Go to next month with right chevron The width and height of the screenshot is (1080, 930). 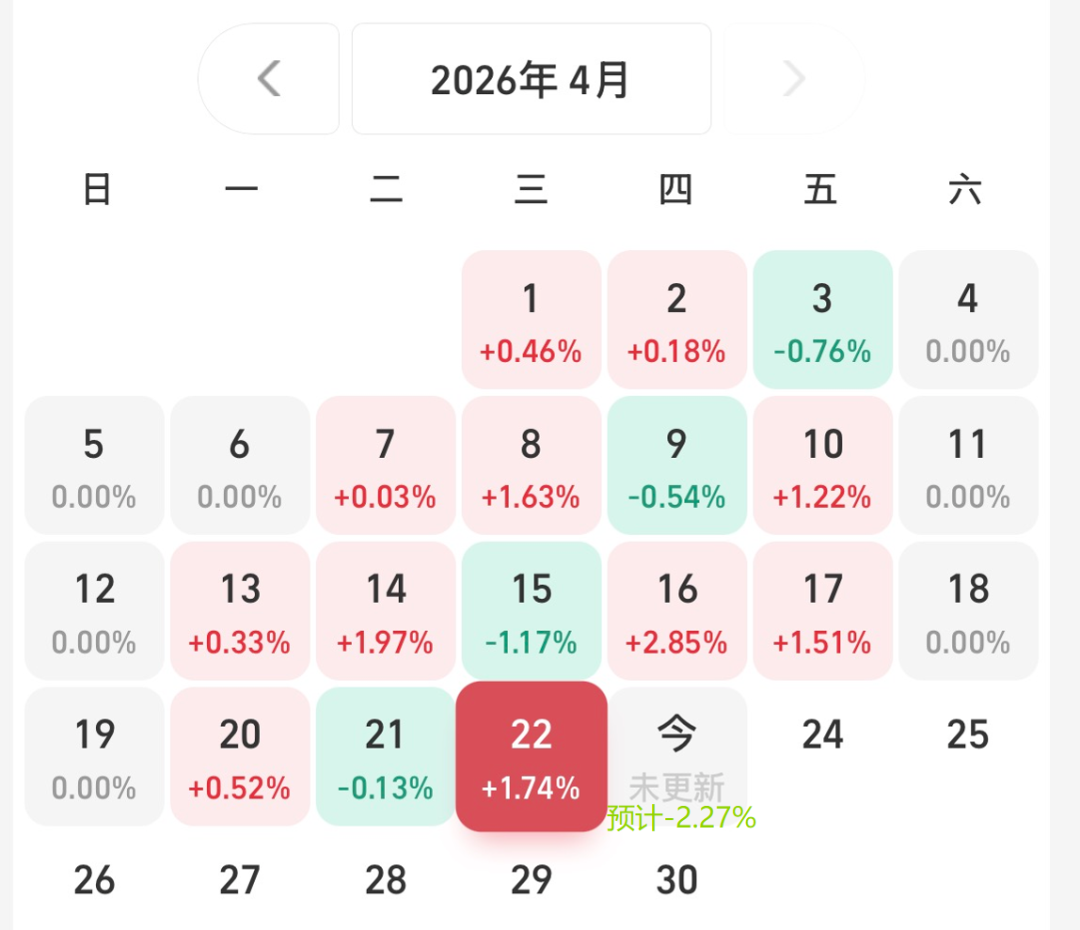(x=794, y=79)
